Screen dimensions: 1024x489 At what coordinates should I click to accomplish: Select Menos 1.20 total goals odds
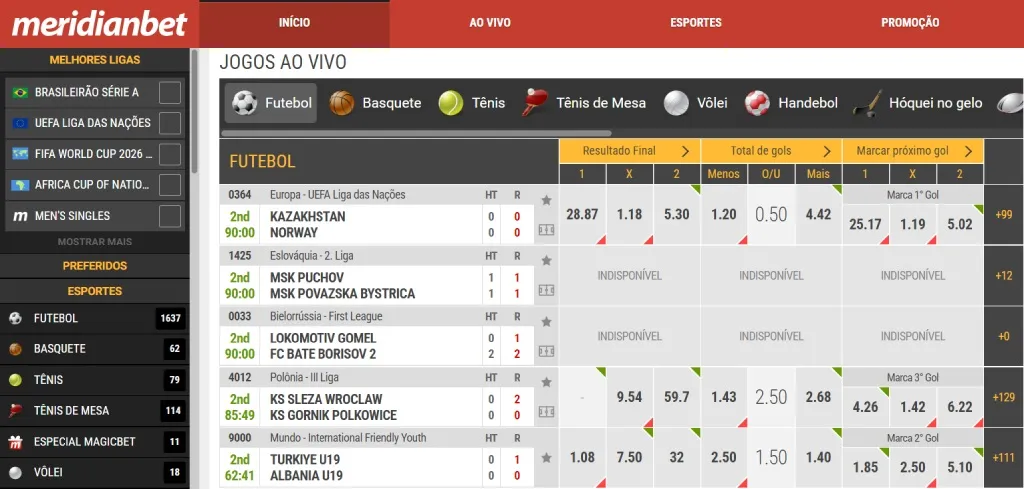coord(724,215)
